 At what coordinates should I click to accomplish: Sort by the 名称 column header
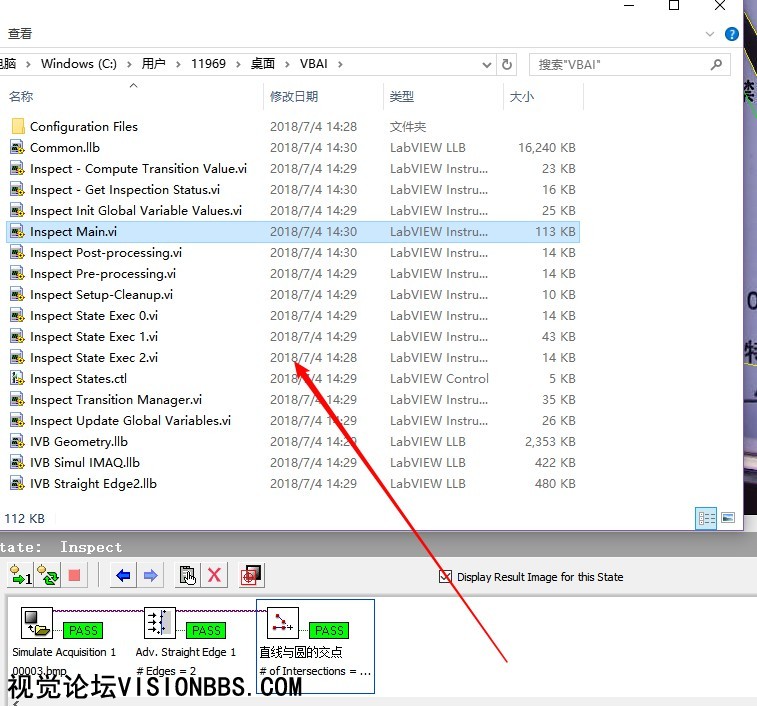[x=21, y=97]
